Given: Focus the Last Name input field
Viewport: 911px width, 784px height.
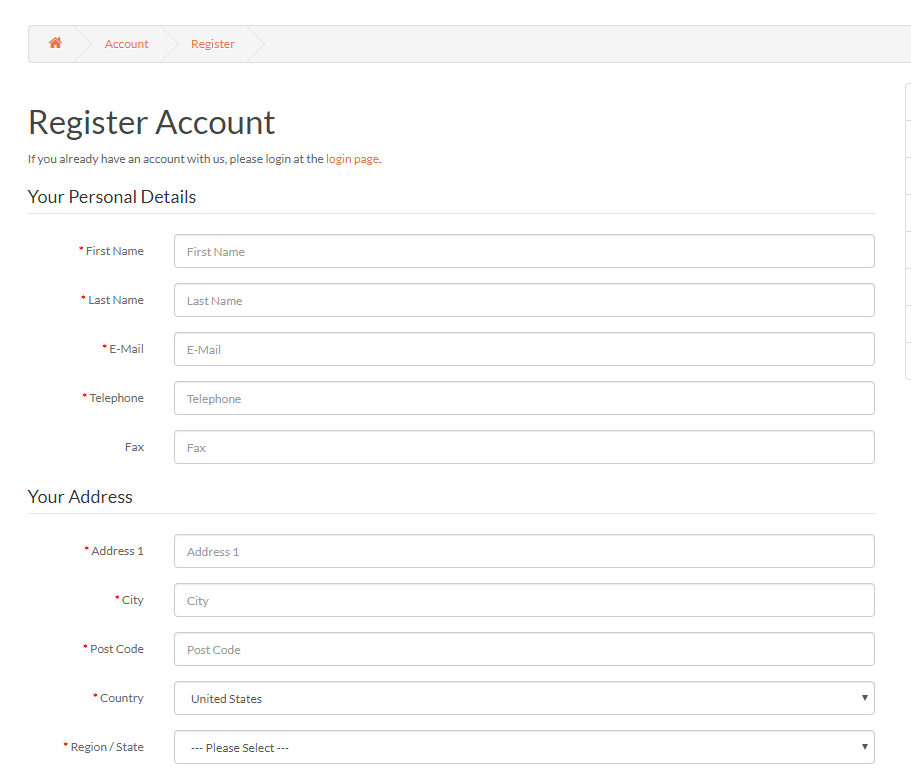Looking at the screenshot, I should (x=524, y=300).
